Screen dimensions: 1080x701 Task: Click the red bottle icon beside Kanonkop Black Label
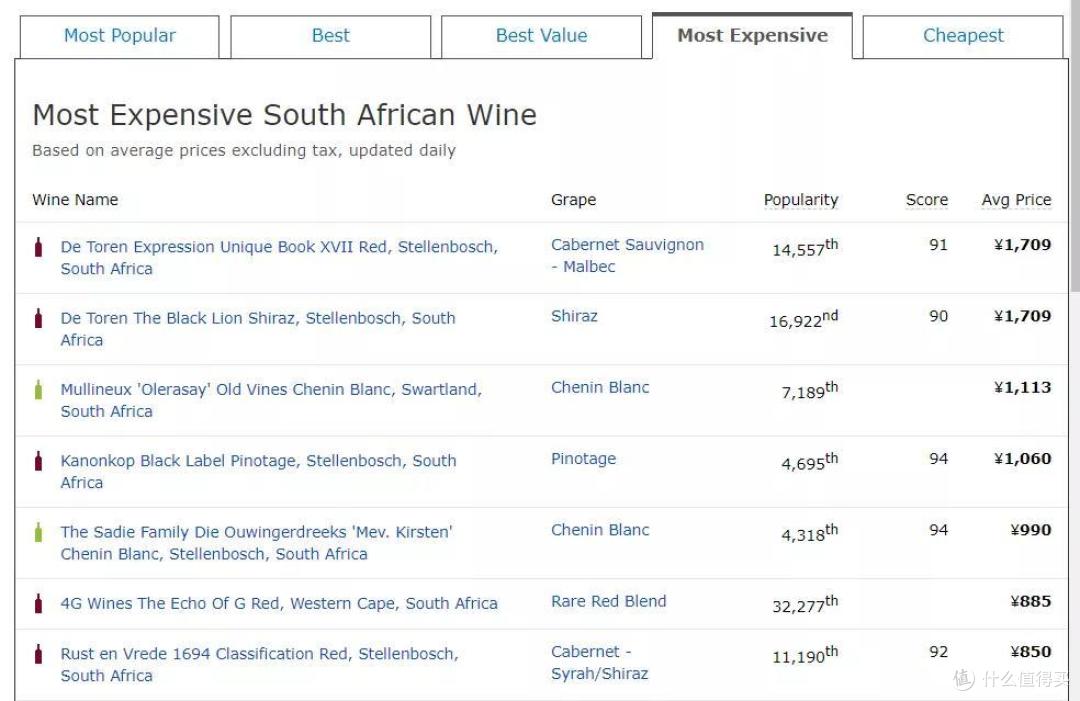39,461
